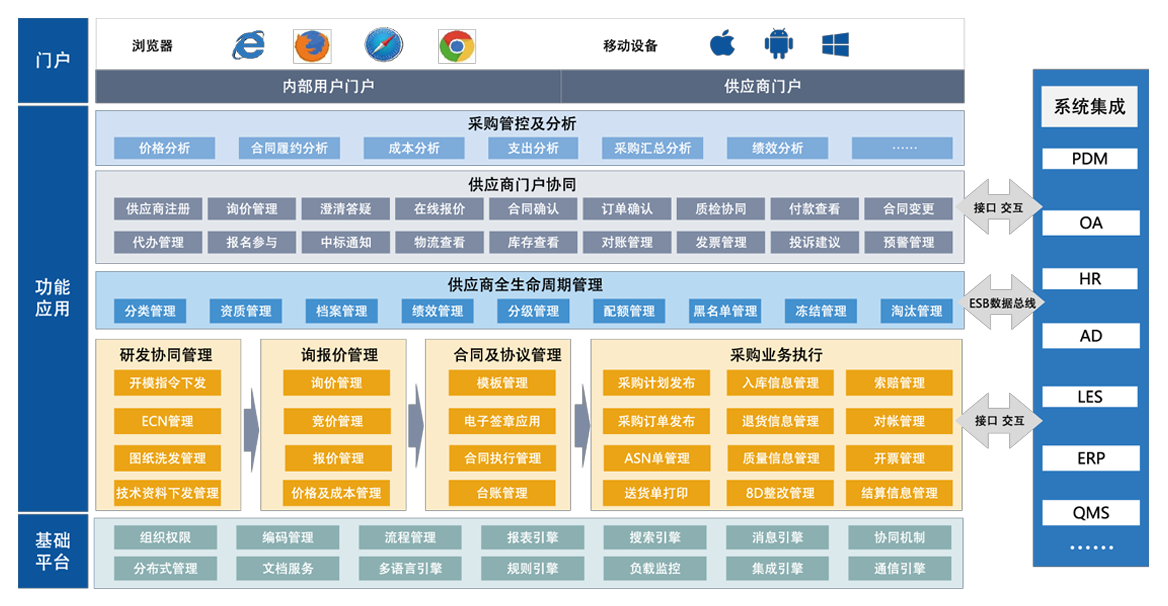Click the Apple logo icon
Screen dimensions: 1168x606
722,44
